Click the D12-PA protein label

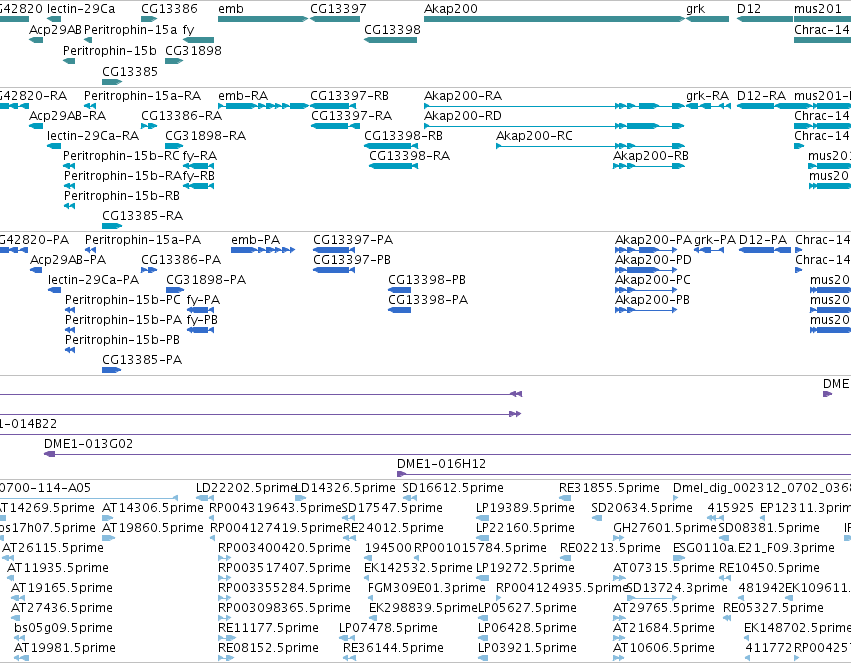tap(763, 240)
